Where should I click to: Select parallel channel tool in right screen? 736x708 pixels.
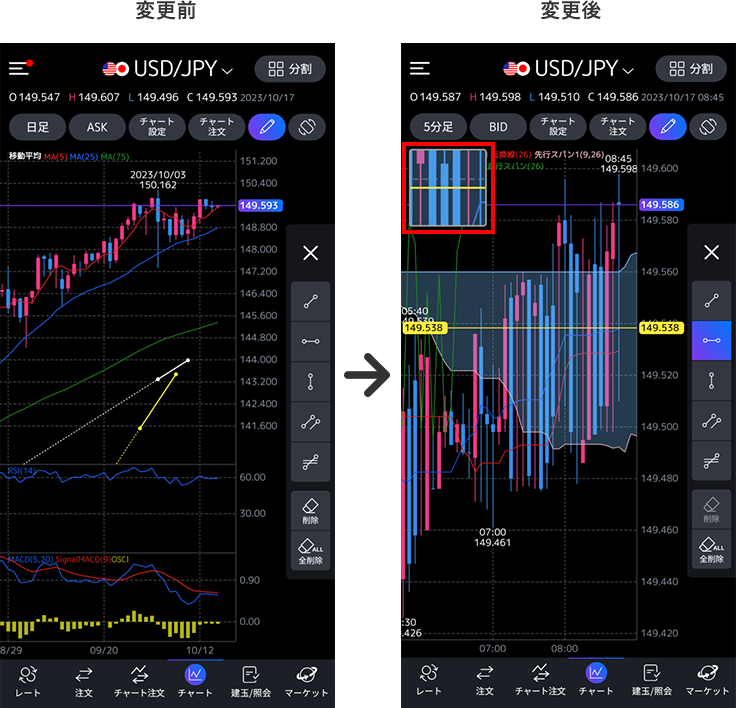tap(712, 461)
